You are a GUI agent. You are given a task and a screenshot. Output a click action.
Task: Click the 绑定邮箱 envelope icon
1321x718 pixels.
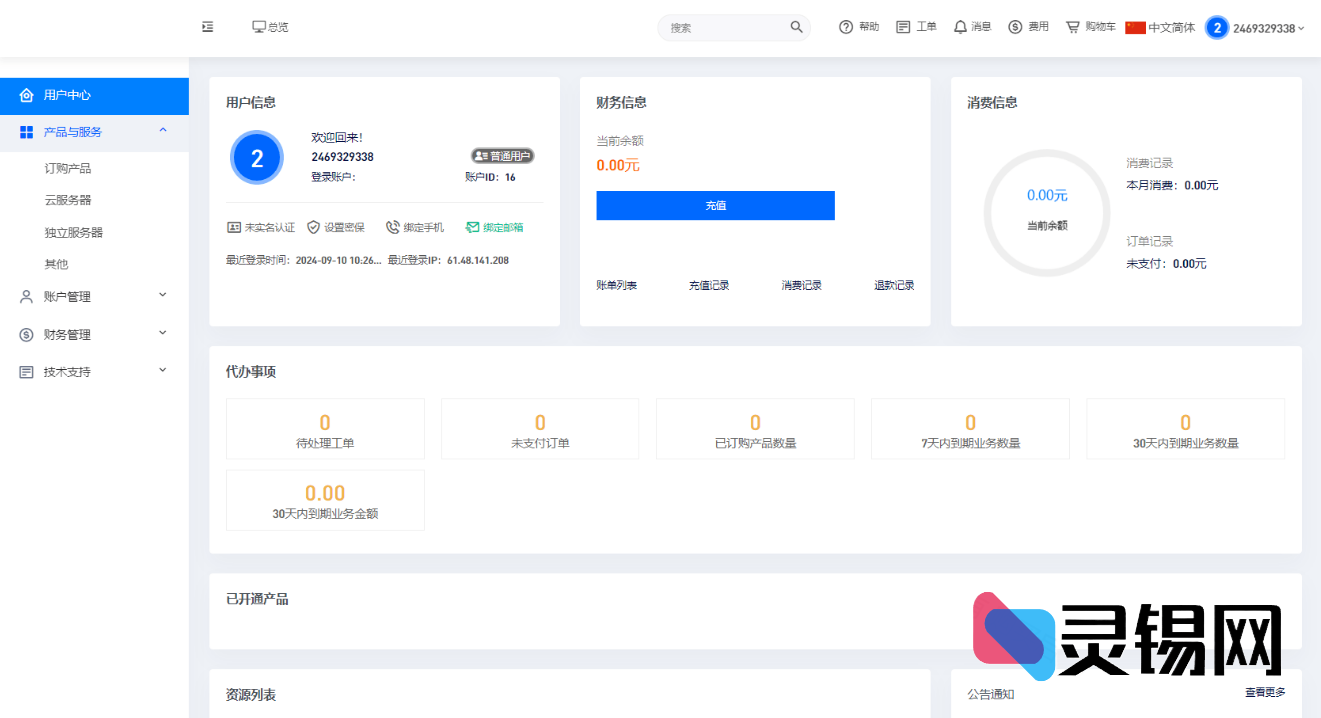pos(473,227)
